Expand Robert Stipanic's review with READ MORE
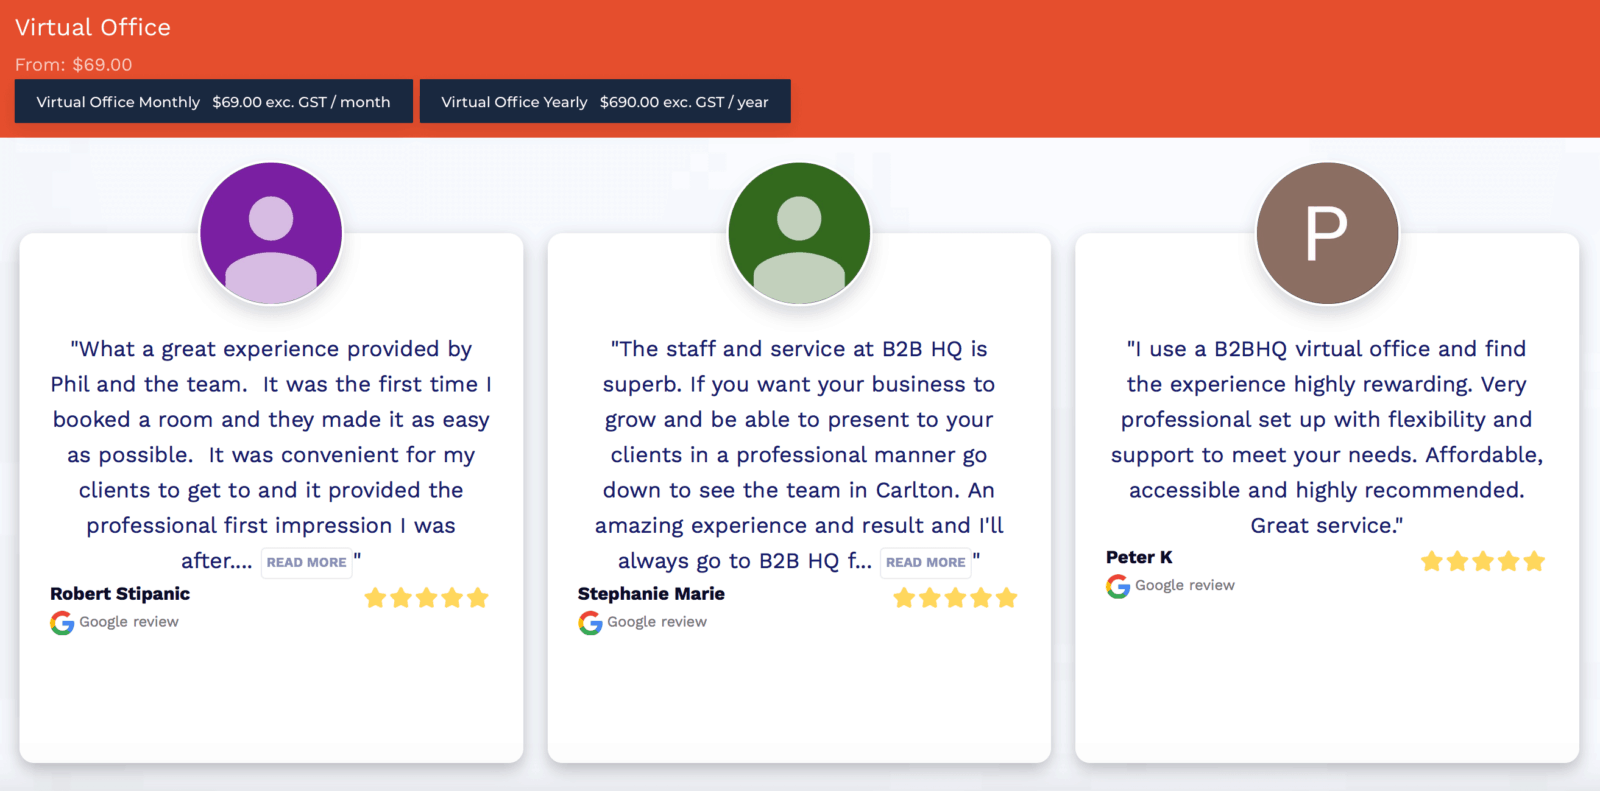The height and width of the screenshot is (791, 1600). pos(306,562)
